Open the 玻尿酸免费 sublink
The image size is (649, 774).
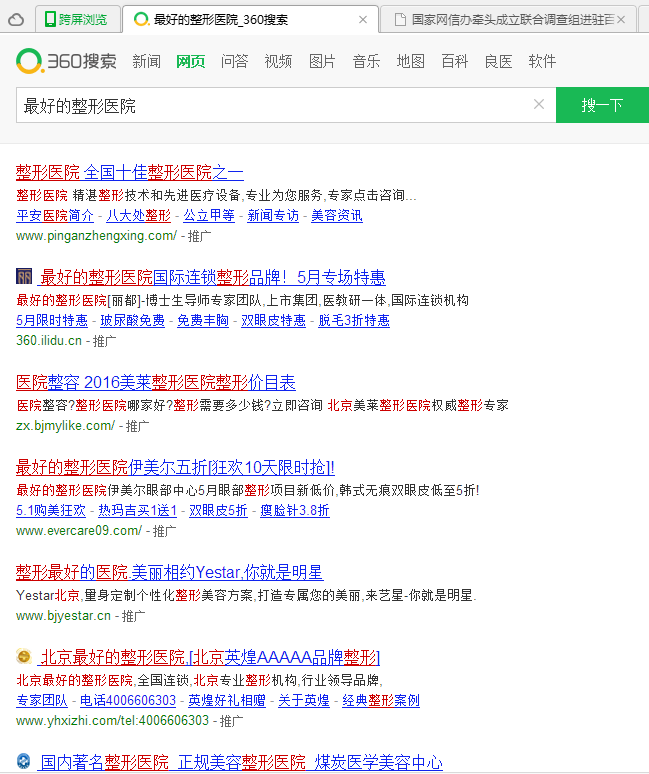coord(132,321)
